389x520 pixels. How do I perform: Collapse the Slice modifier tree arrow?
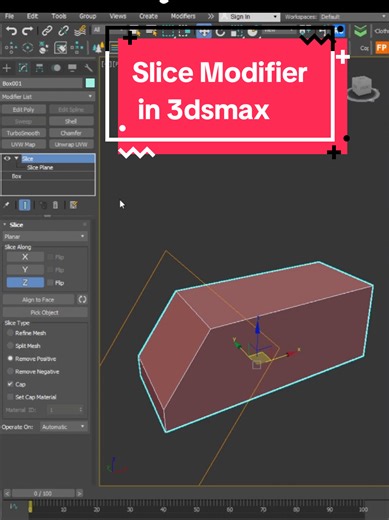(x=16, y=158)
